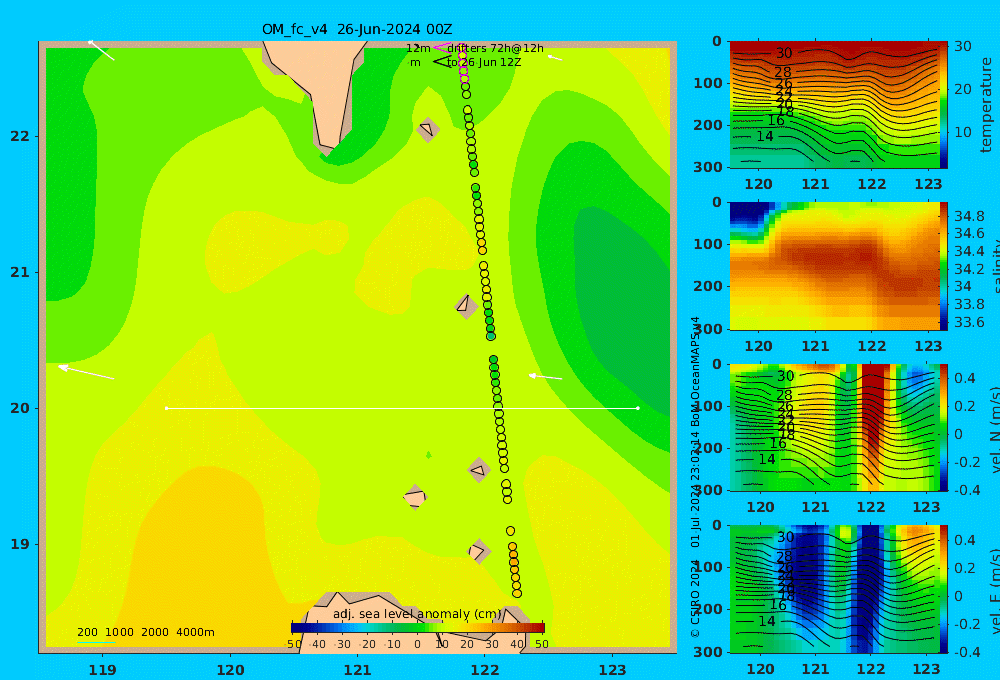Click the '© CSIRO 2024' vertical text
Viewport: 1000px width, 680px height.
tap(695, 598)
